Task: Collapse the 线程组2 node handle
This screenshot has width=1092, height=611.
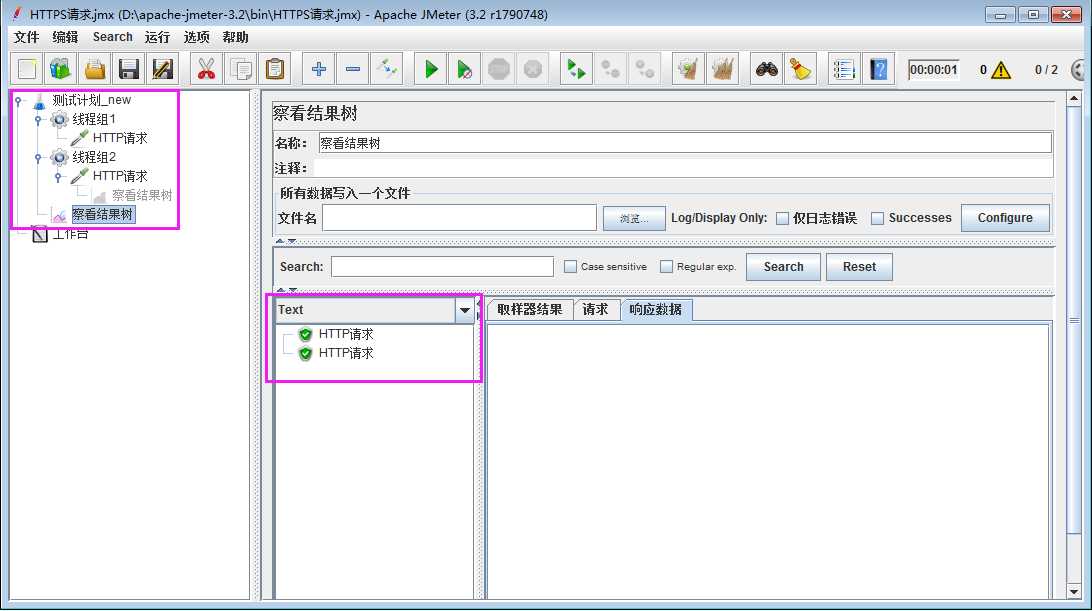Action: pos(38,157)
